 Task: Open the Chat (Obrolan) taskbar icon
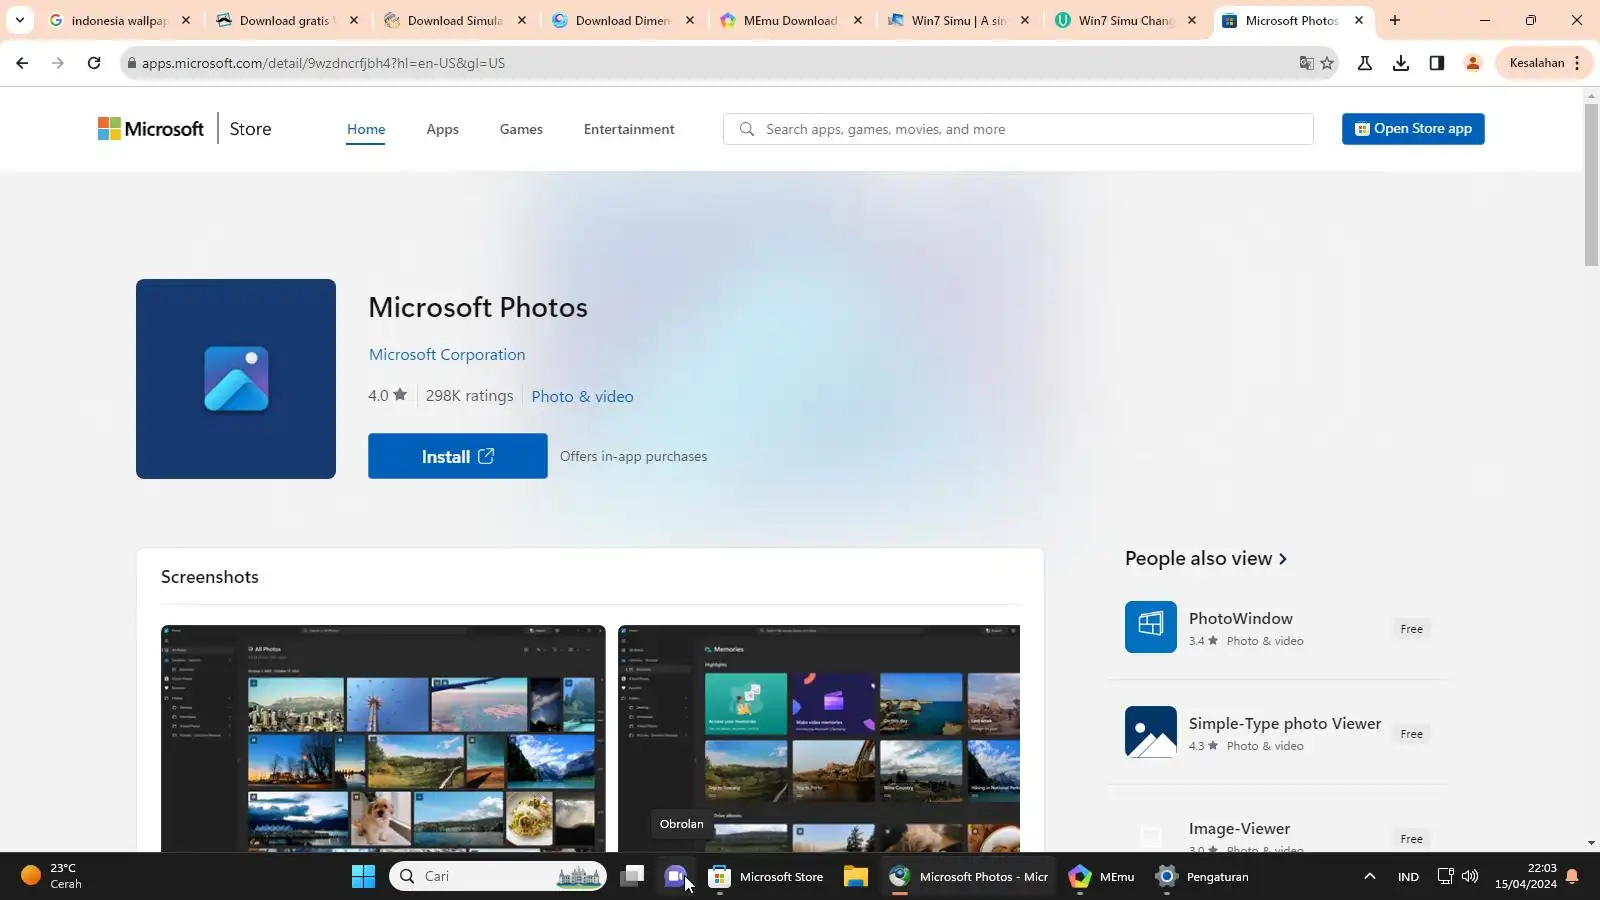[x=675, y=877]
